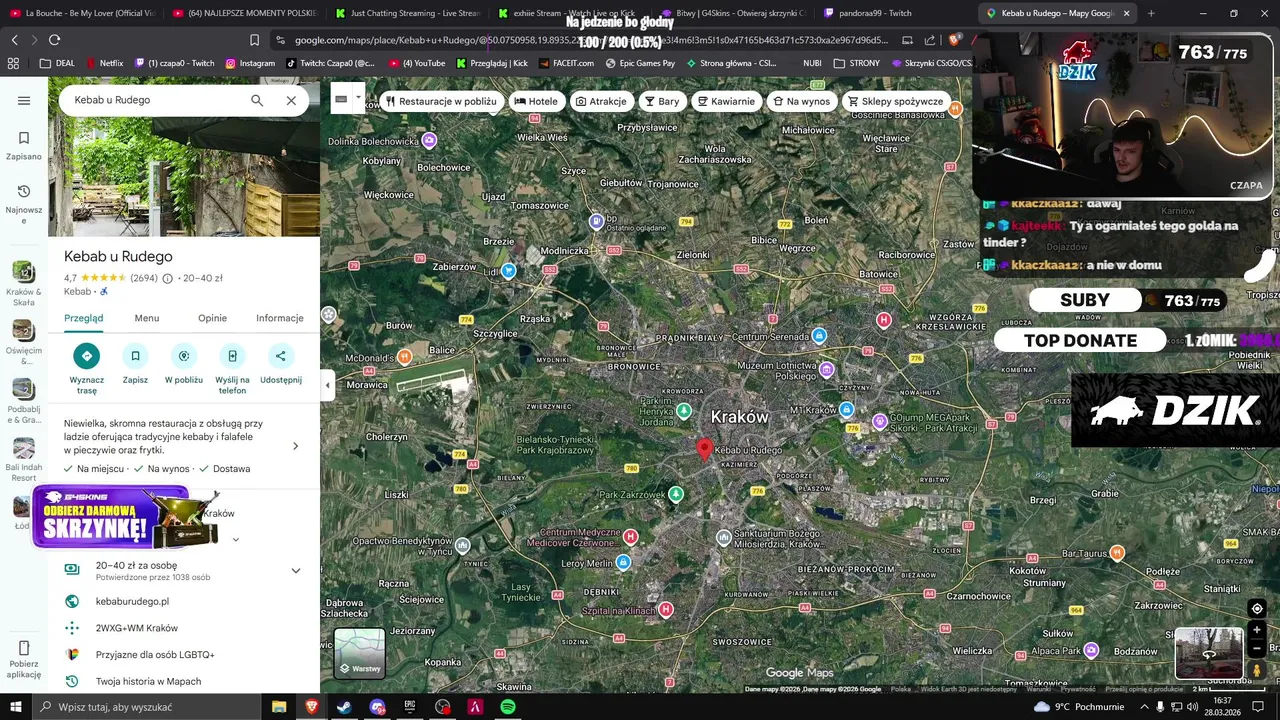Open the Bali Indah Resort recent item
This screenshot has width=1280, height=720.
tap(24, 460)
